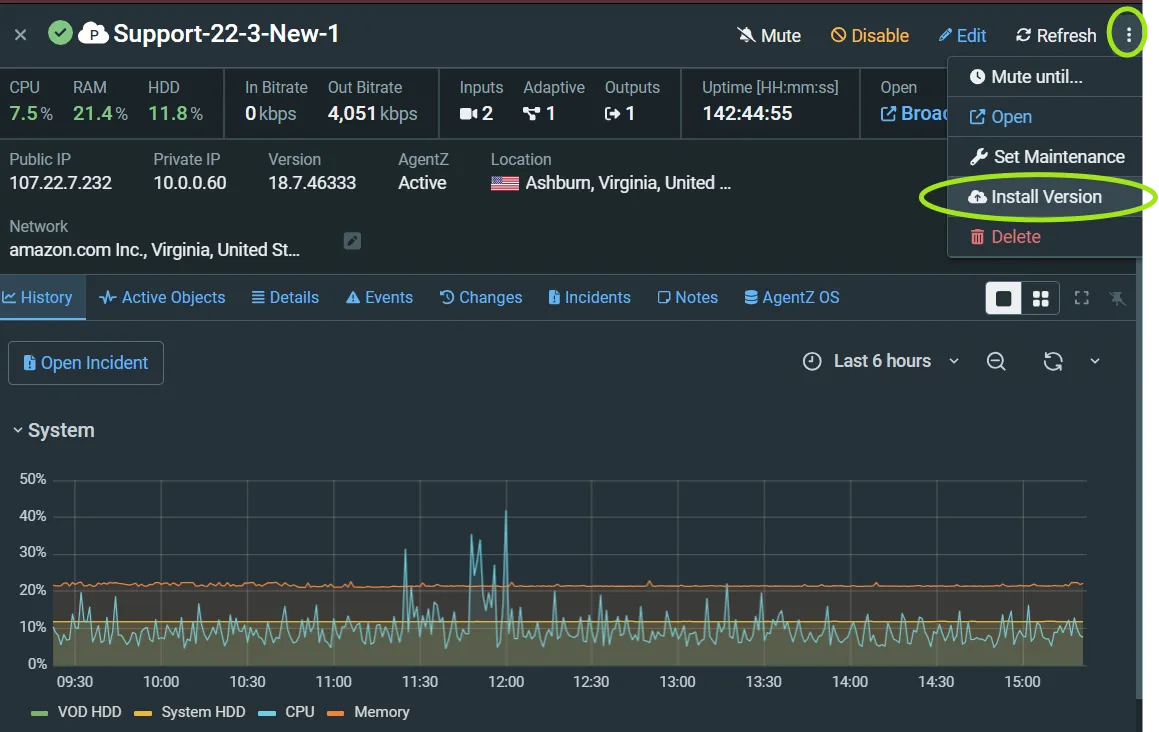Mute the Support-22-3-New-1 broadcaster
1159x732 pixels.
(769, 35)
